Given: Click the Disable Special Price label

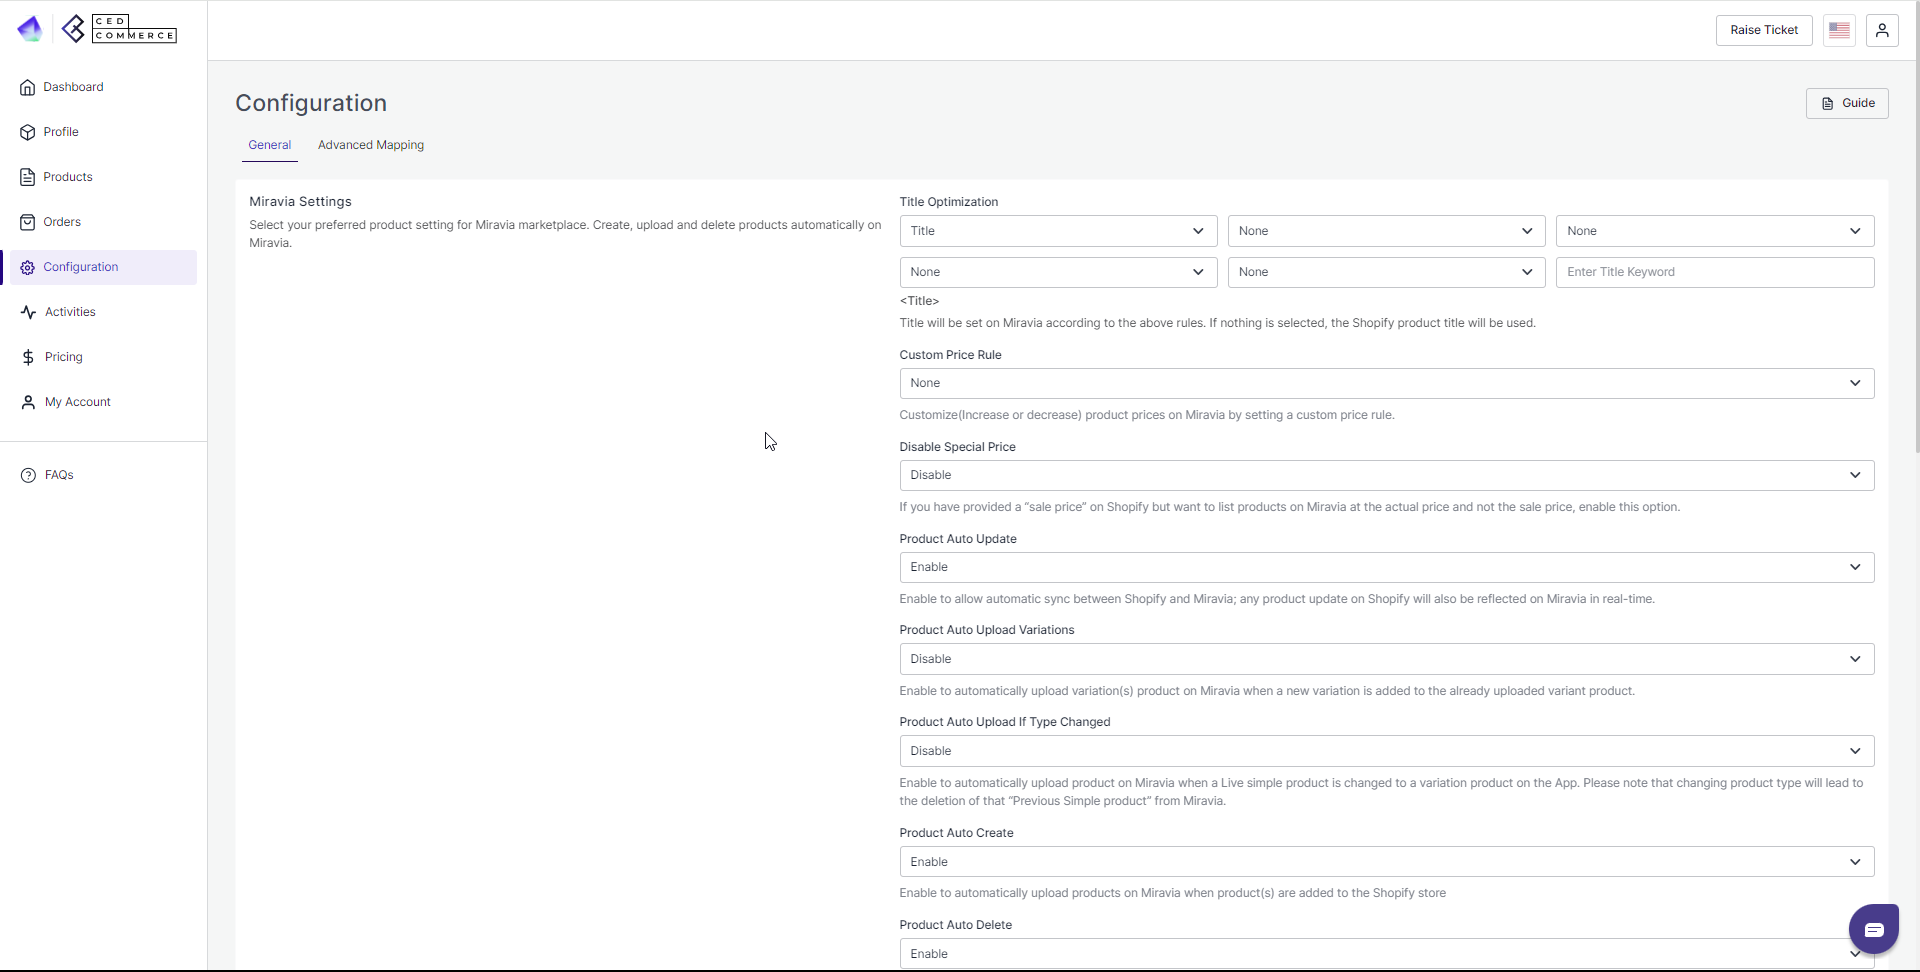Looking at the screenshot, I should (x=957, y=447).
